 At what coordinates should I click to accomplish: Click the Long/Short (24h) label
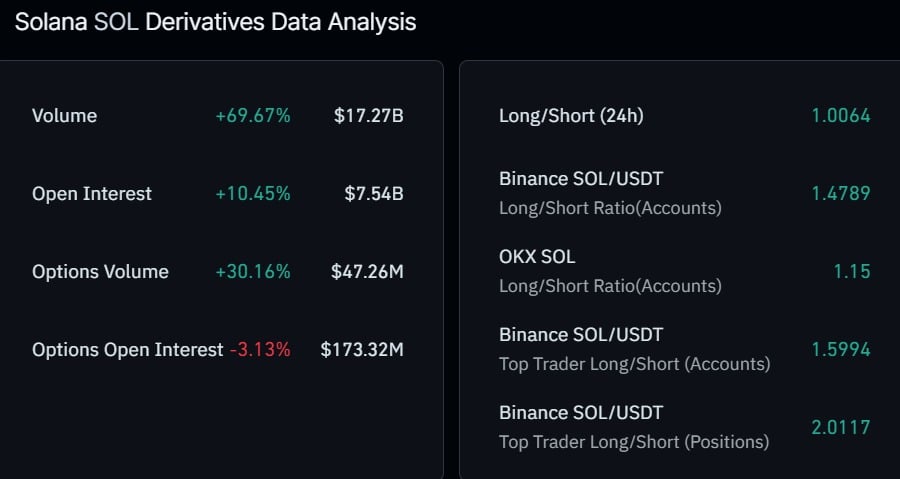tap(571, 116)
